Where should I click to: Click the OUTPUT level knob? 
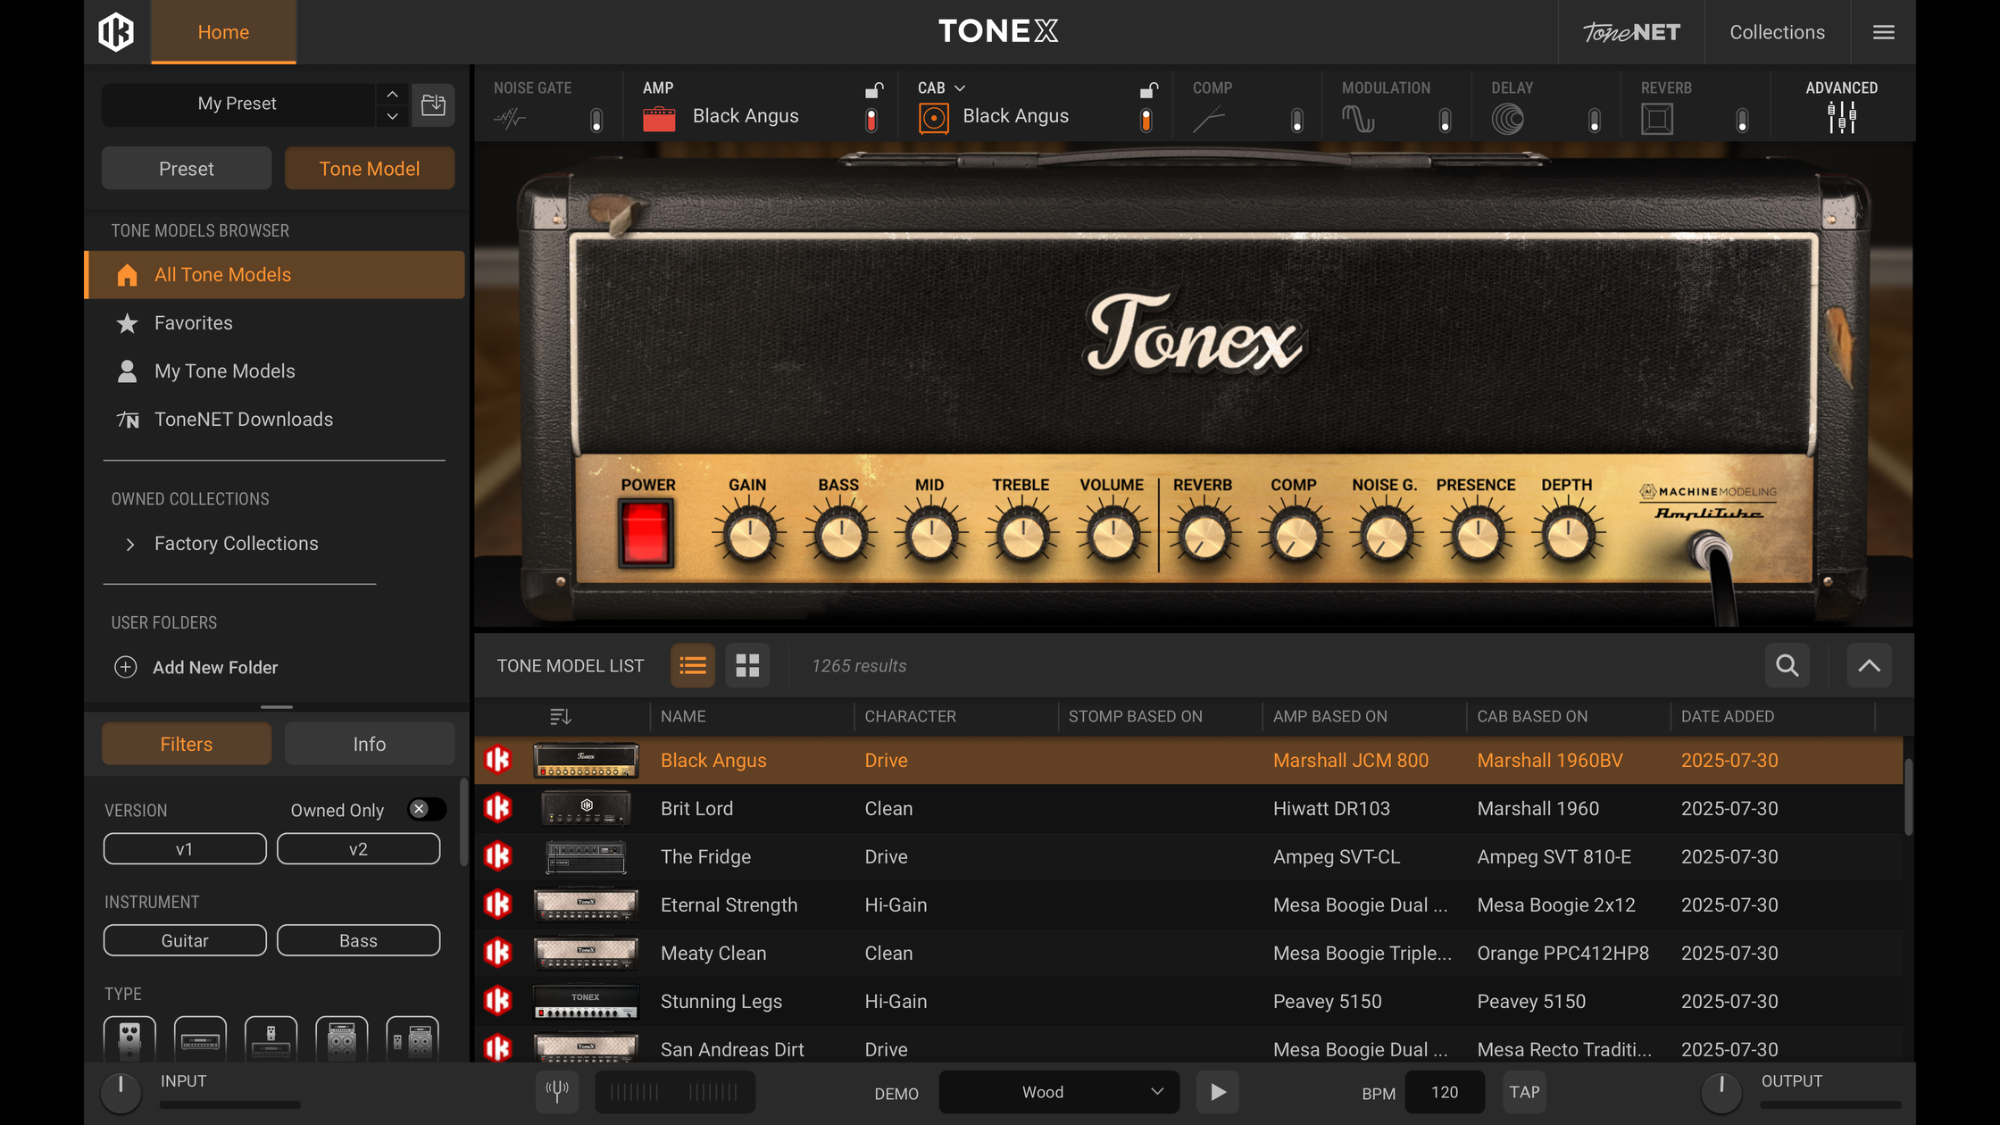1721,1092
